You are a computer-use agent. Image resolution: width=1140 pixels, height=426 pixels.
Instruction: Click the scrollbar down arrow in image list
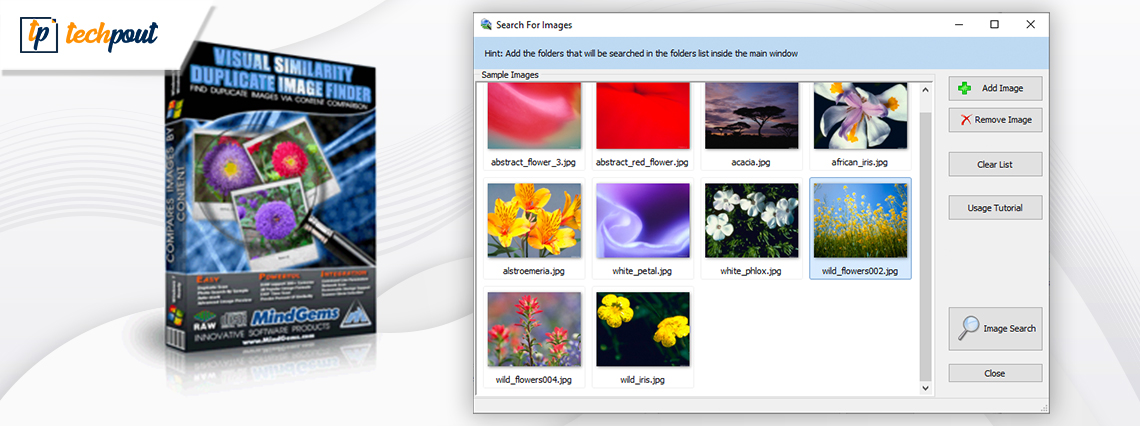925,387
